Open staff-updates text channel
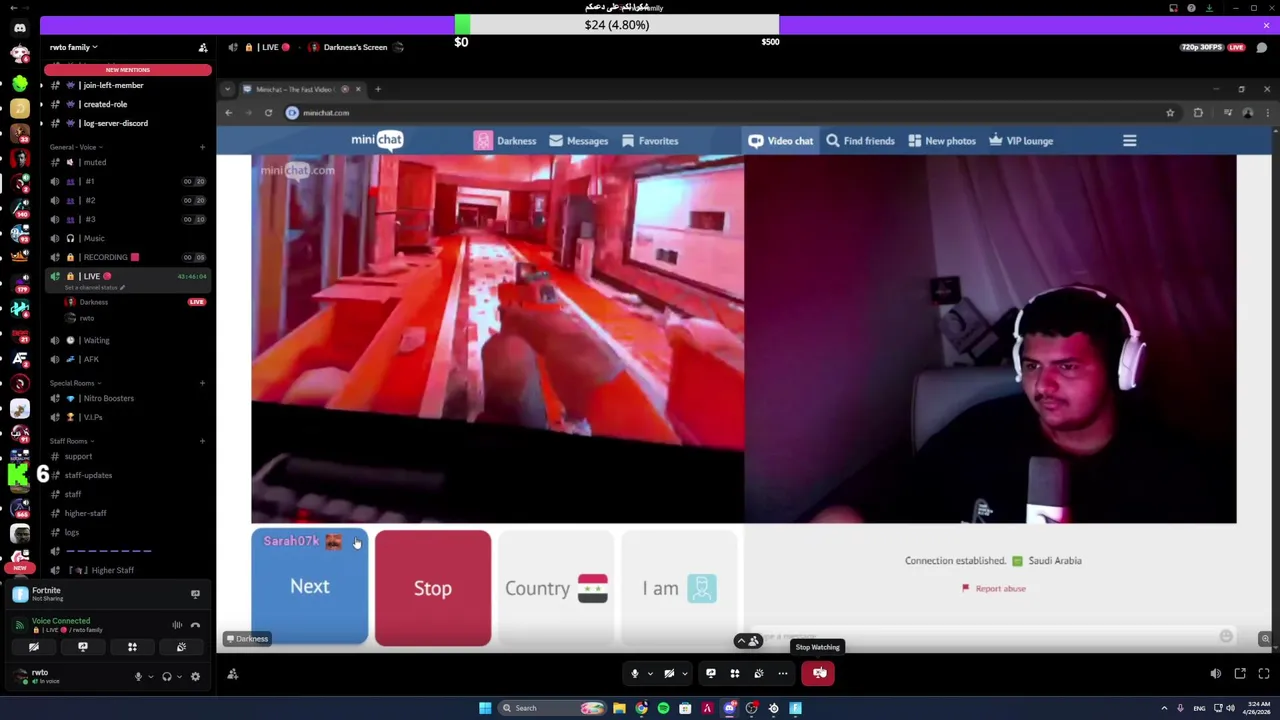 [x=127, y=475]
